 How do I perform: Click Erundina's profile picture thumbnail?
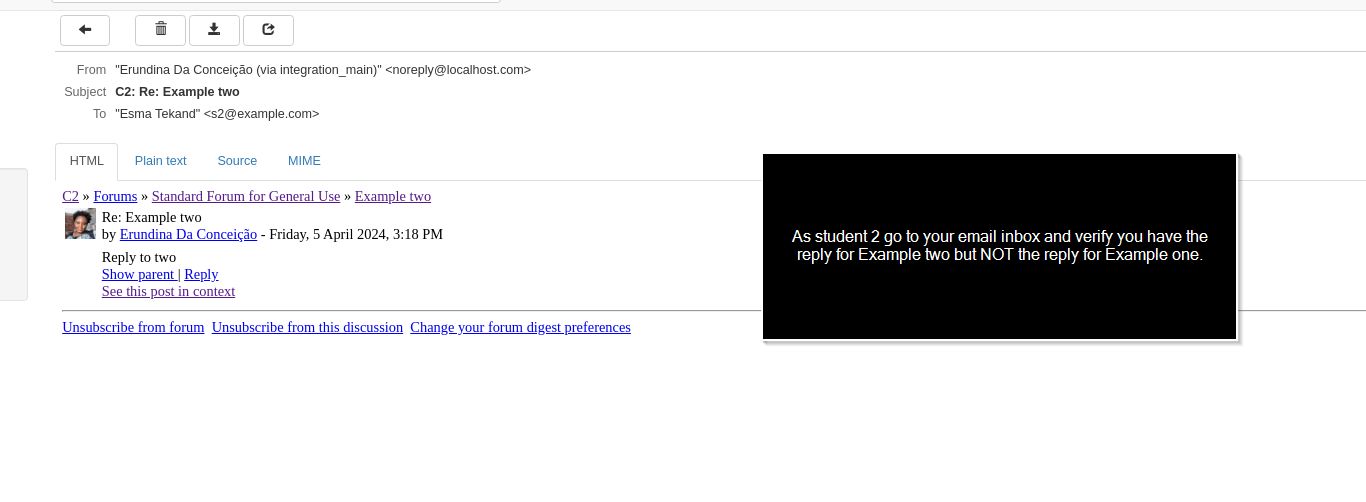click(80, 224)
